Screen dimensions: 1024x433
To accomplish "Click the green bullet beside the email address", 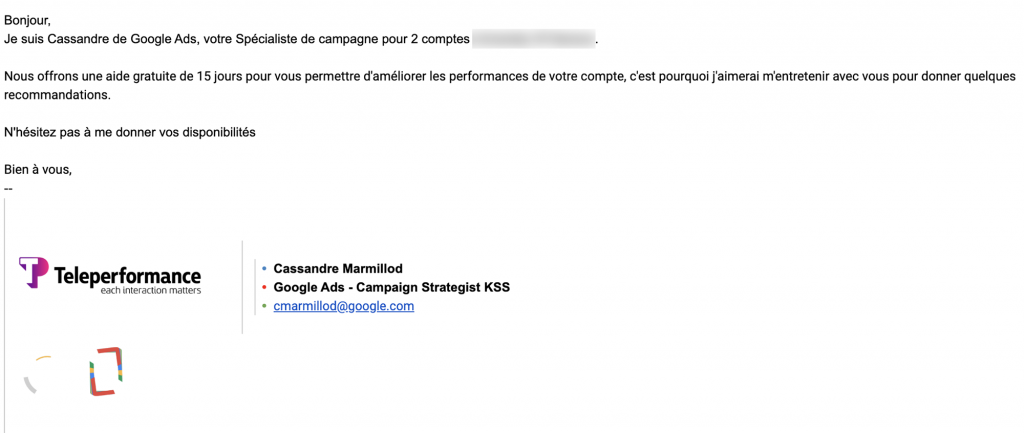I will (x=264, y=307).
